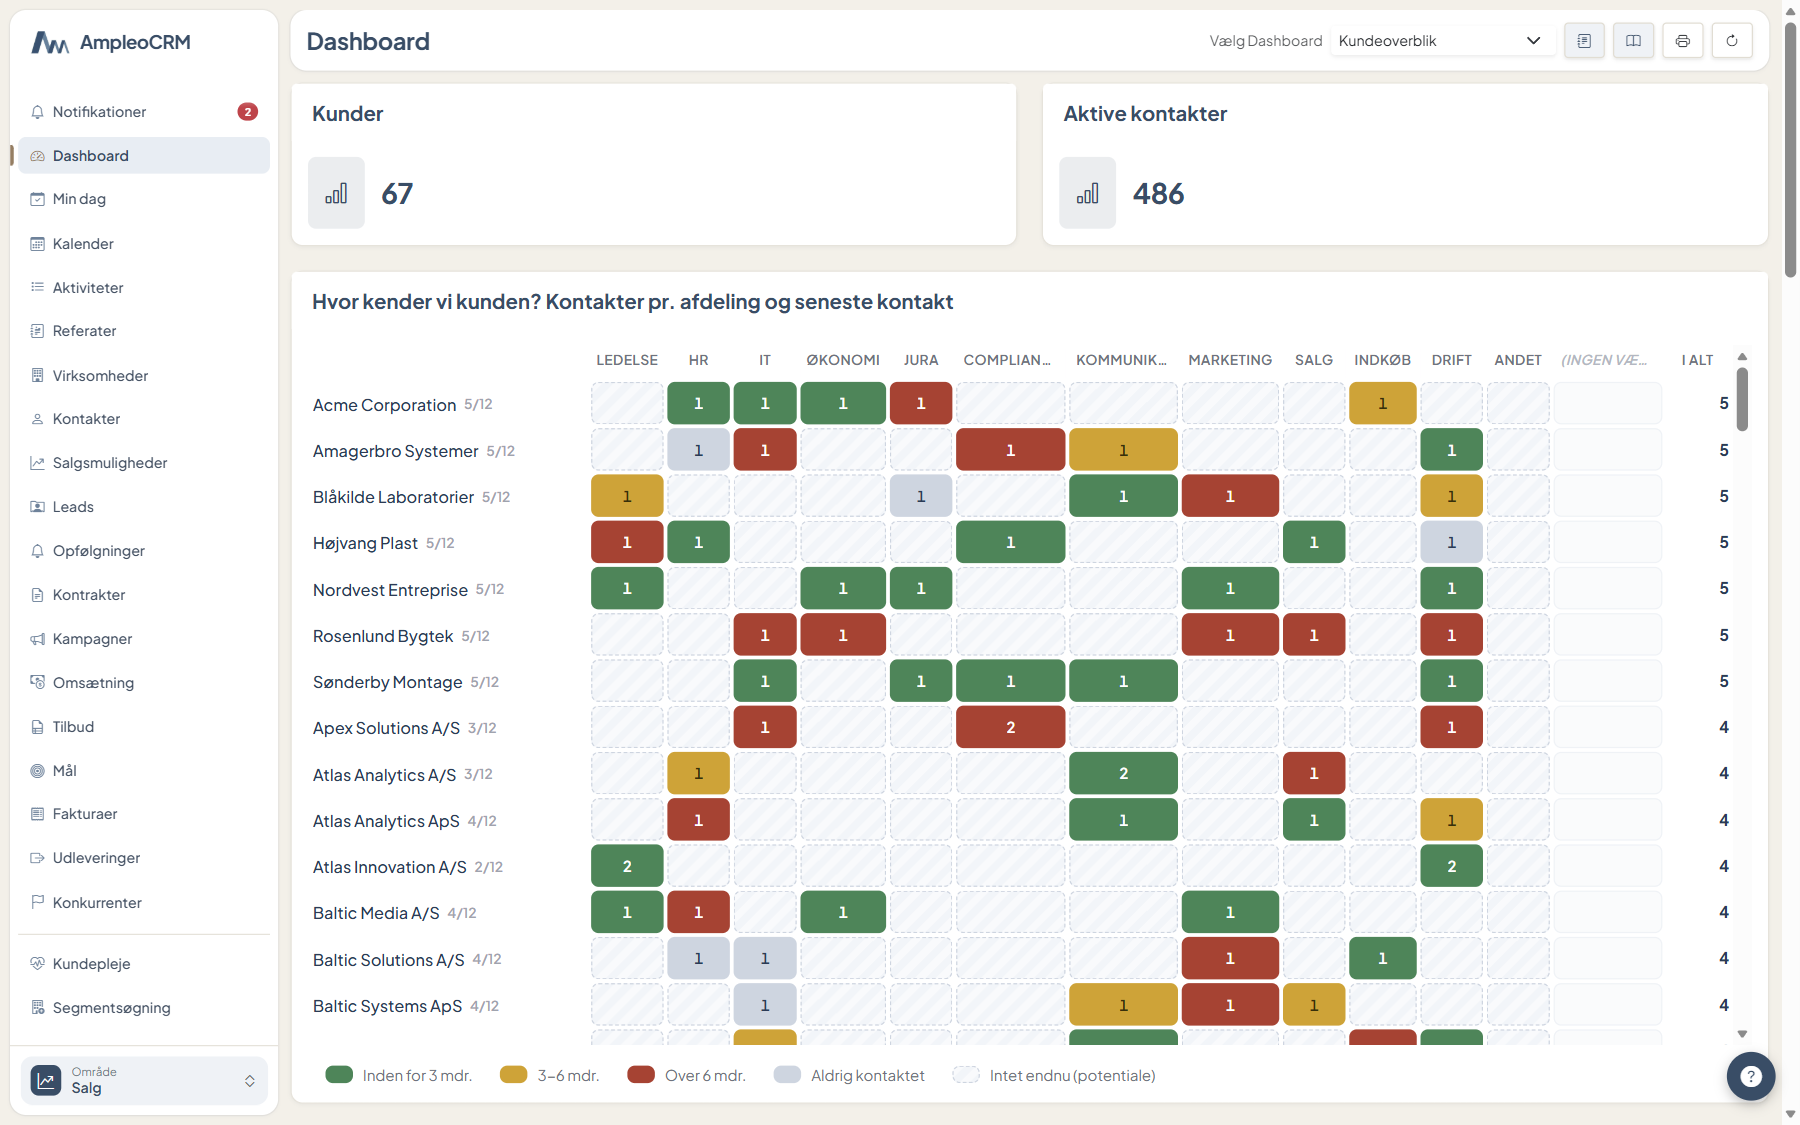The image size is (1800, 1125).
Task: Print the dashboard via printer icon
Action: [1683, 41]
